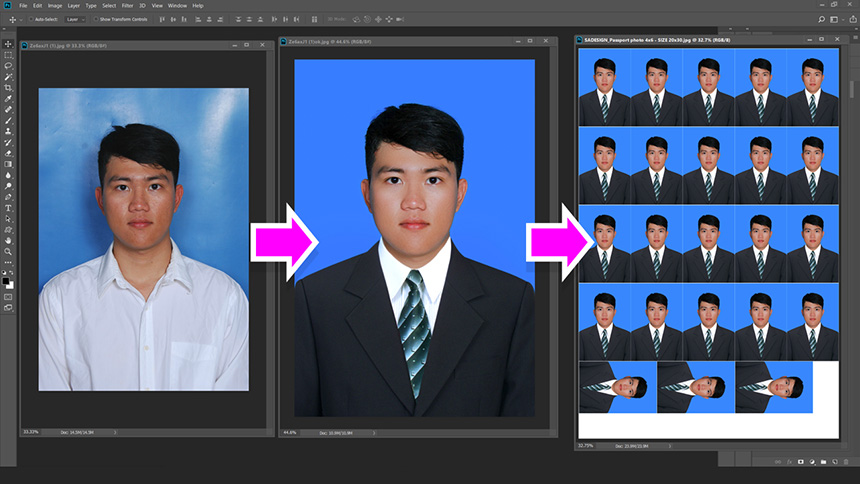Image resolution: width=860 pixels, height=484 pixels.
Task: Select the Zoom tool
Action: point(8,251)
